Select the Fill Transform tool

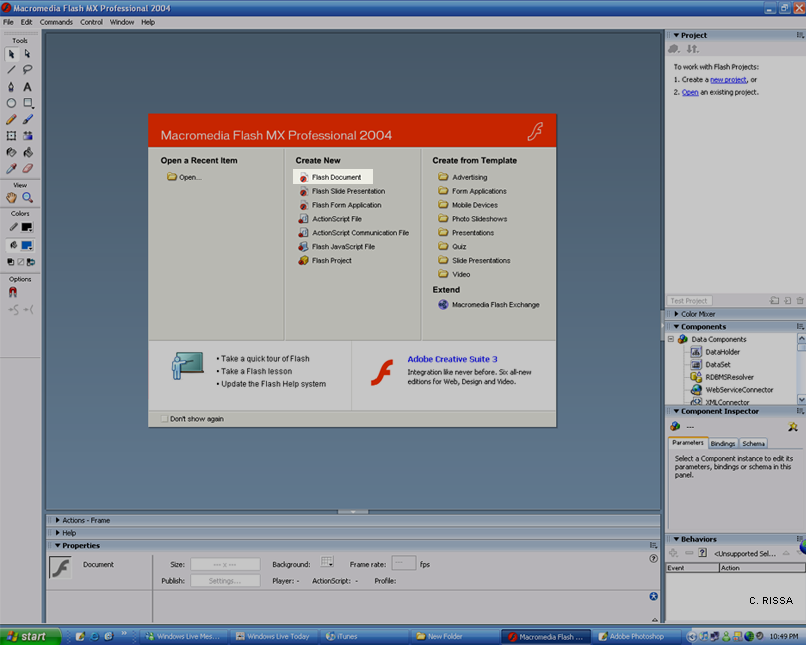28,136
